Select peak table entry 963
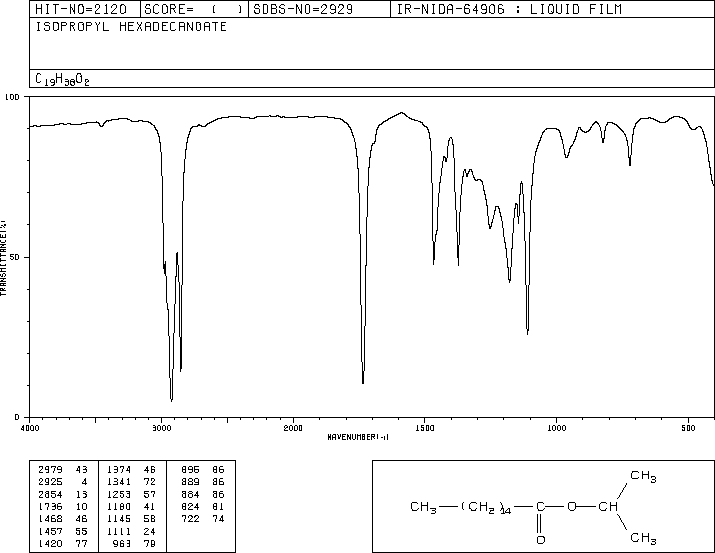The image size is (715, 553). click(122, 544)
